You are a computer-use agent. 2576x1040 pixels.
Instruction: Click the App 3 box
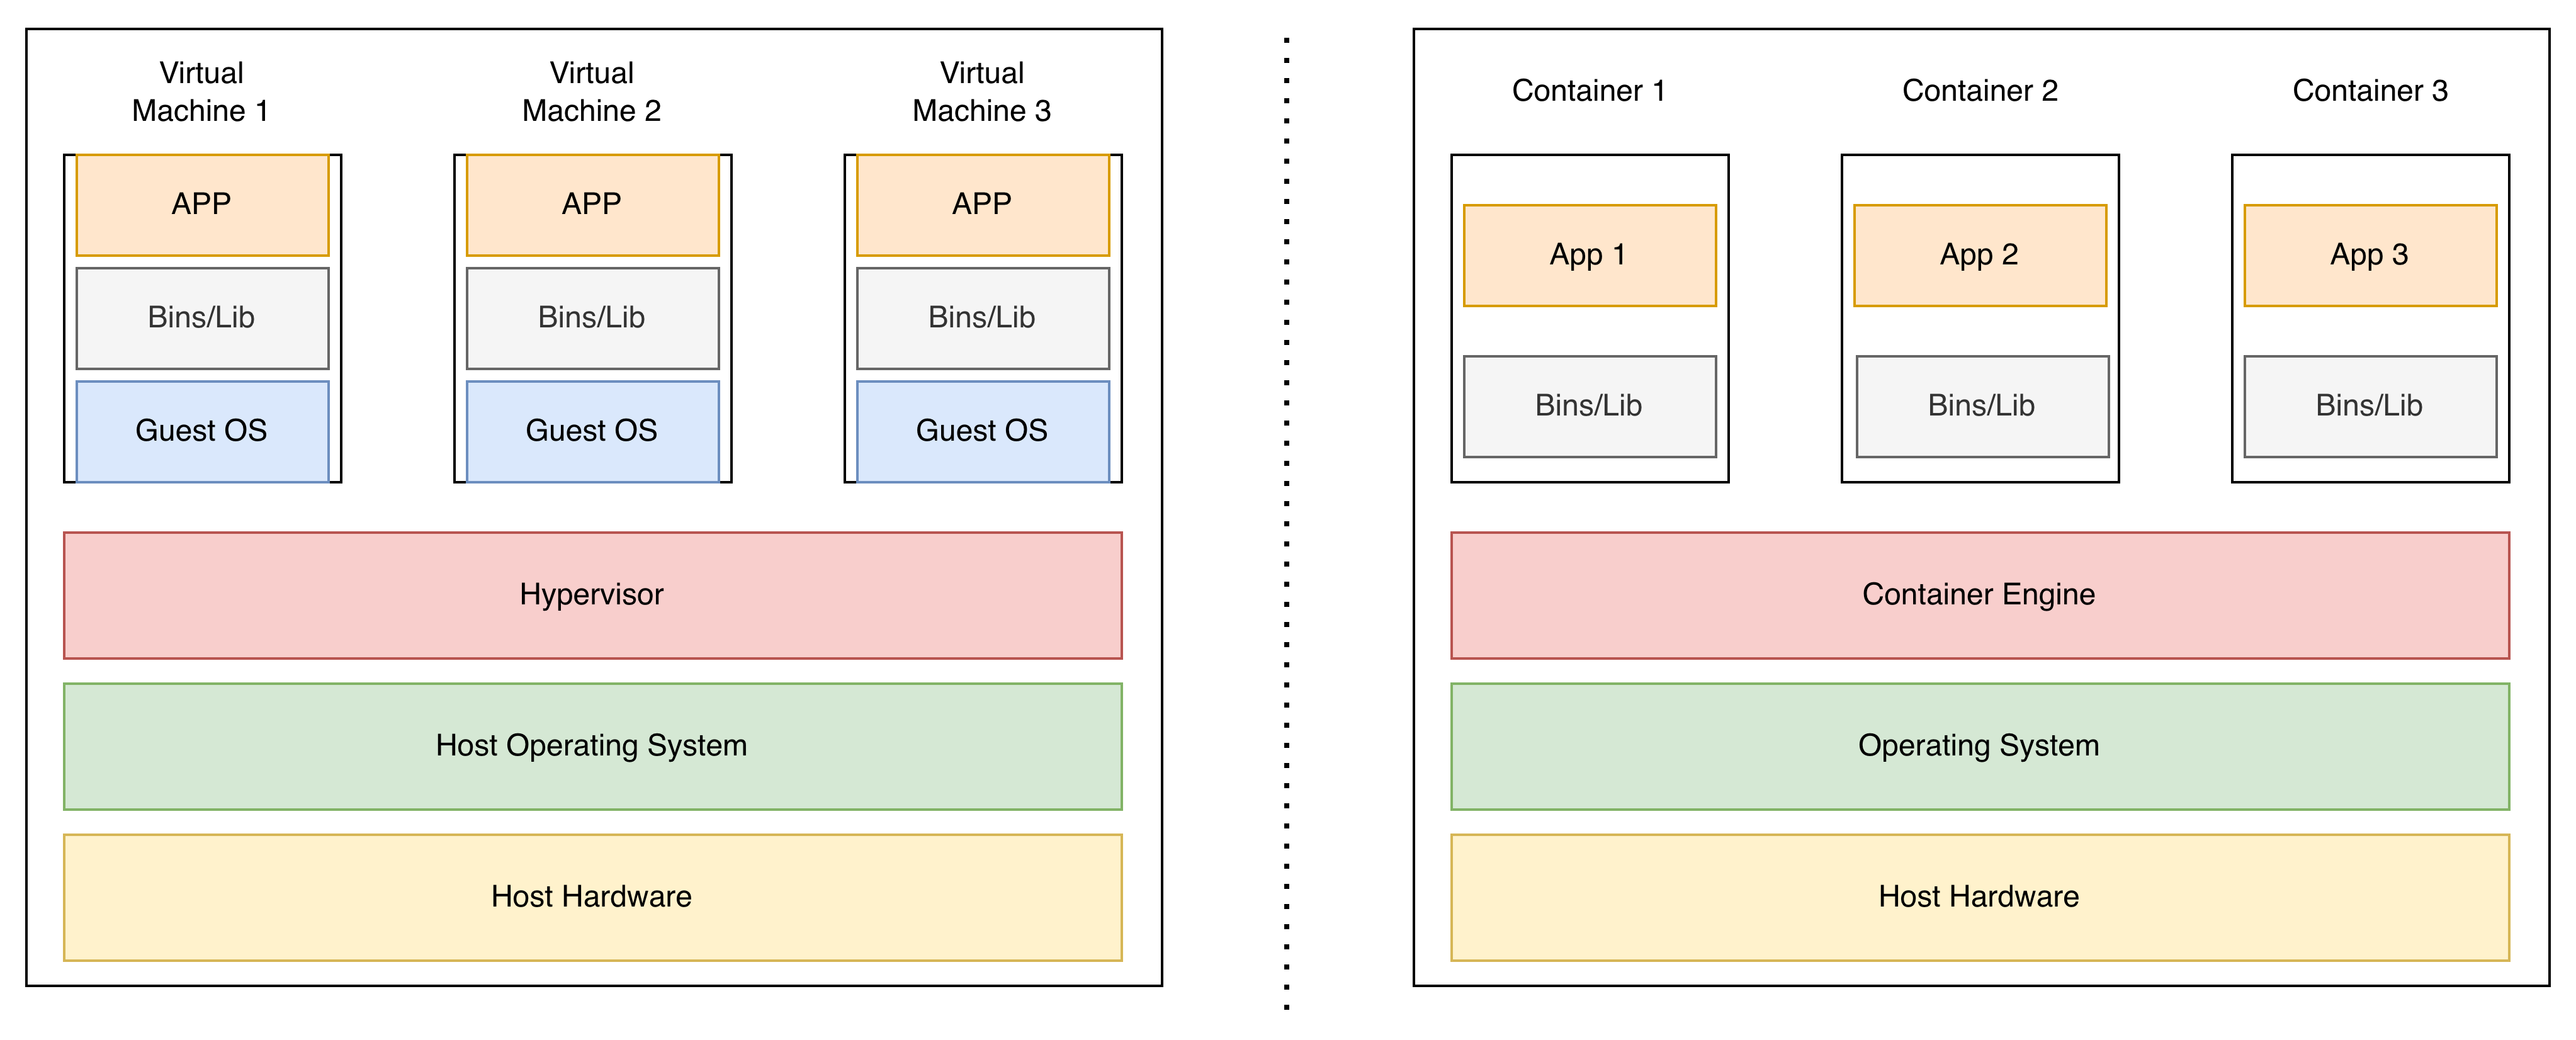(x=2369, y=255)
